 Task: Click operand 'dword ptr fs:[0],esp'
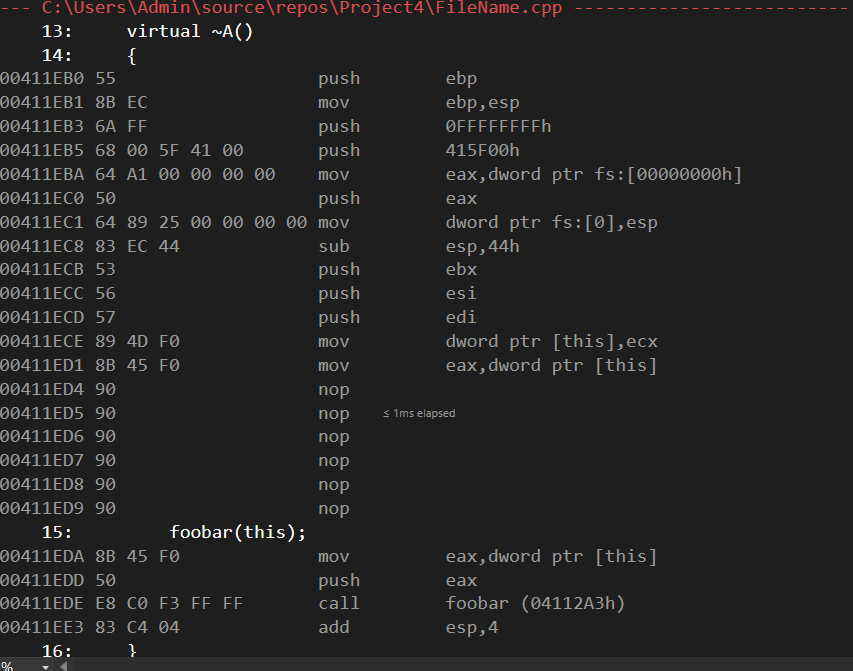(x=552, y=223)
